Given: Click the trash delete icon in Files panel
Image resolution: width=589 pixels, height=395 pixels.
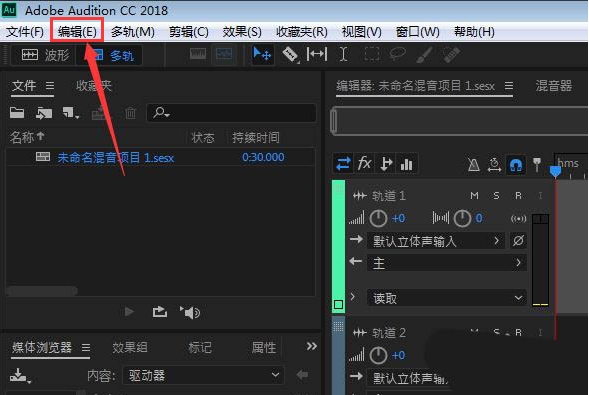Looking at the screenshot, I should click(130, 113).
